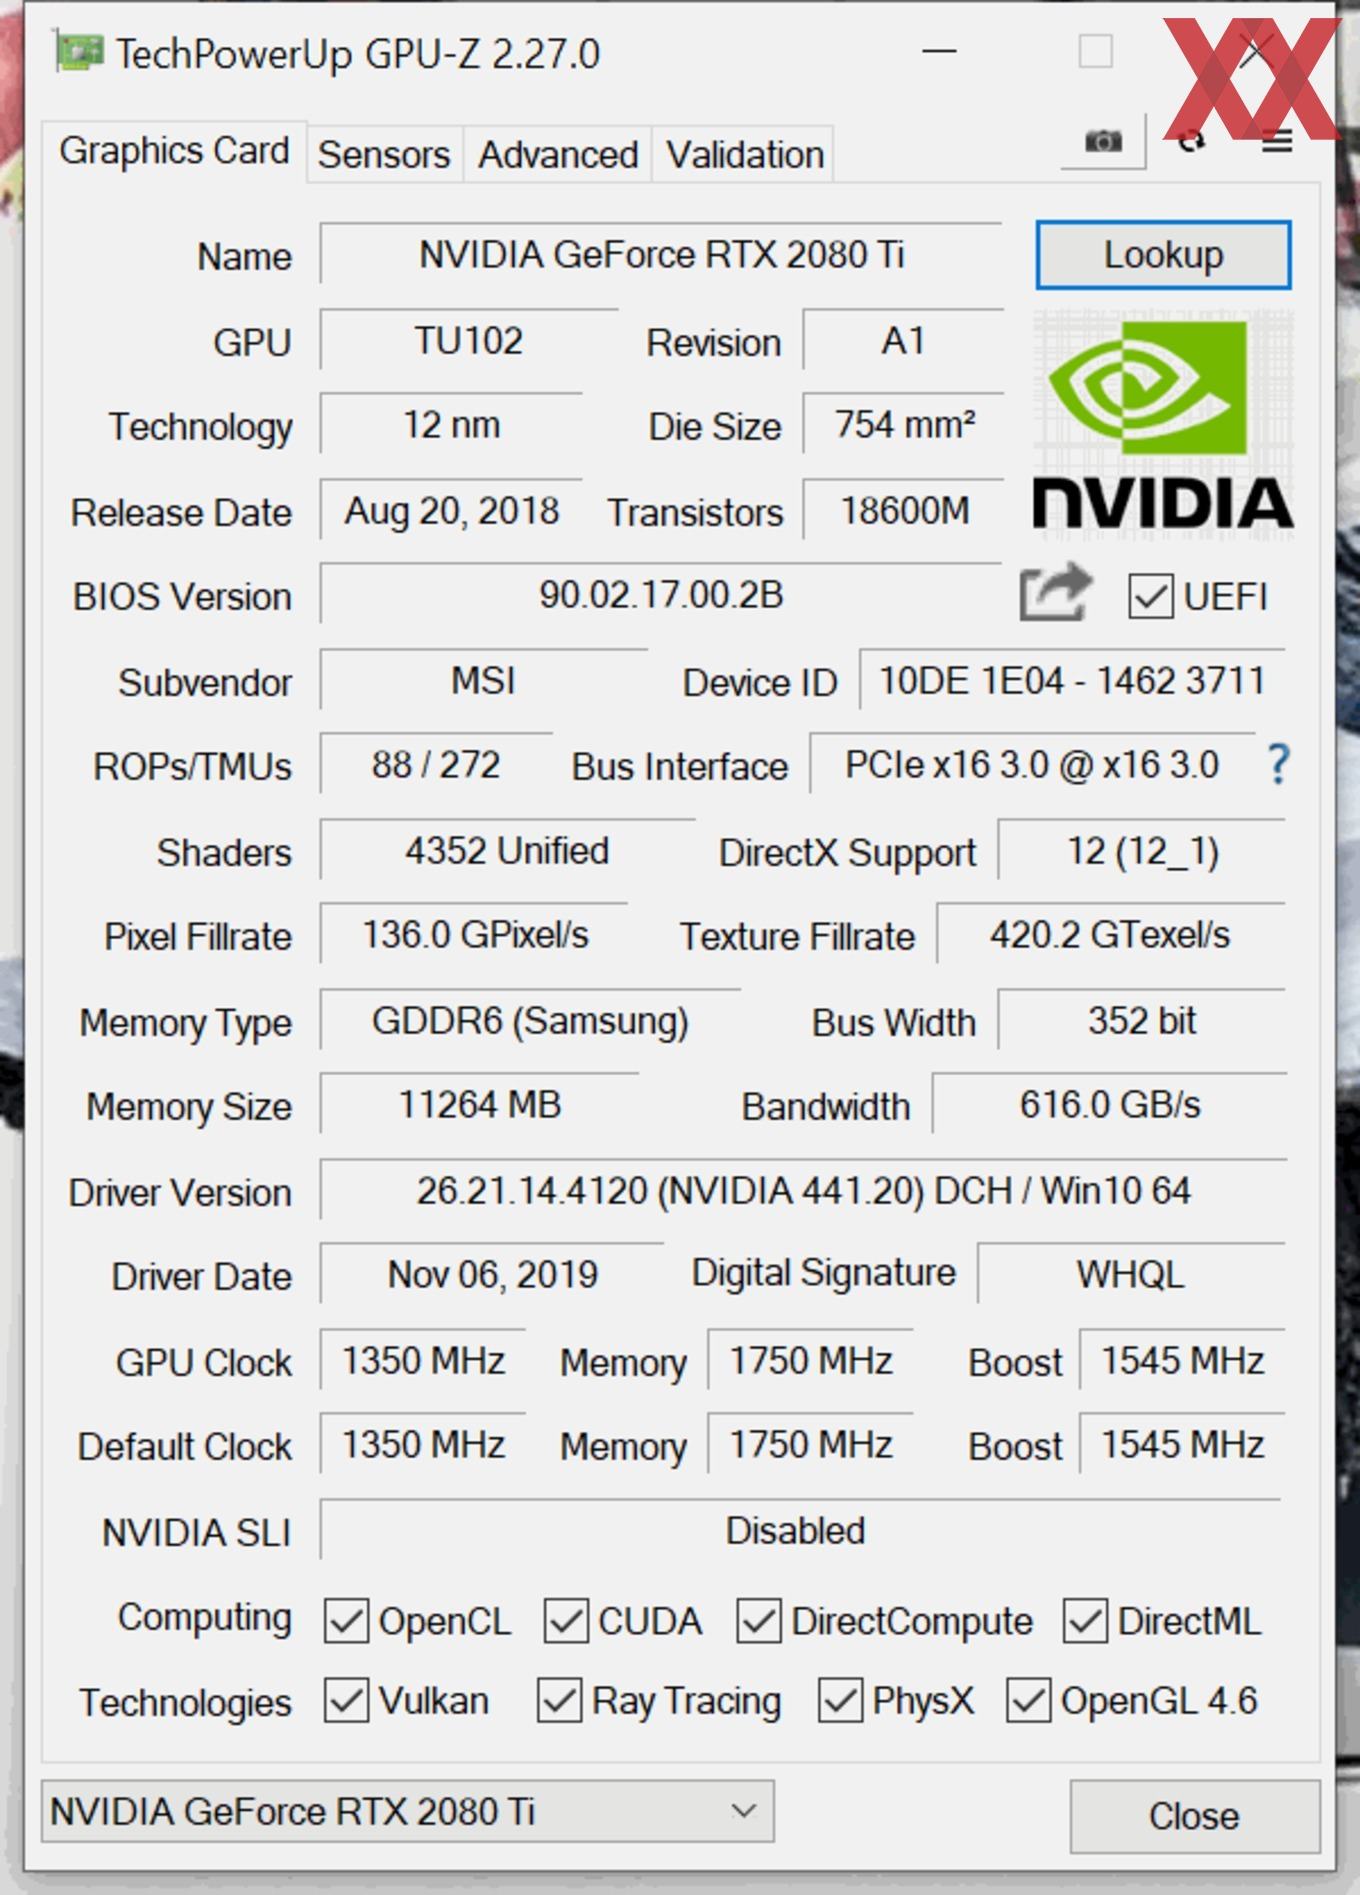Click the BIOS export share icon
Viewport: 1360px width, 1895px height.
(x=1055, y=592)
